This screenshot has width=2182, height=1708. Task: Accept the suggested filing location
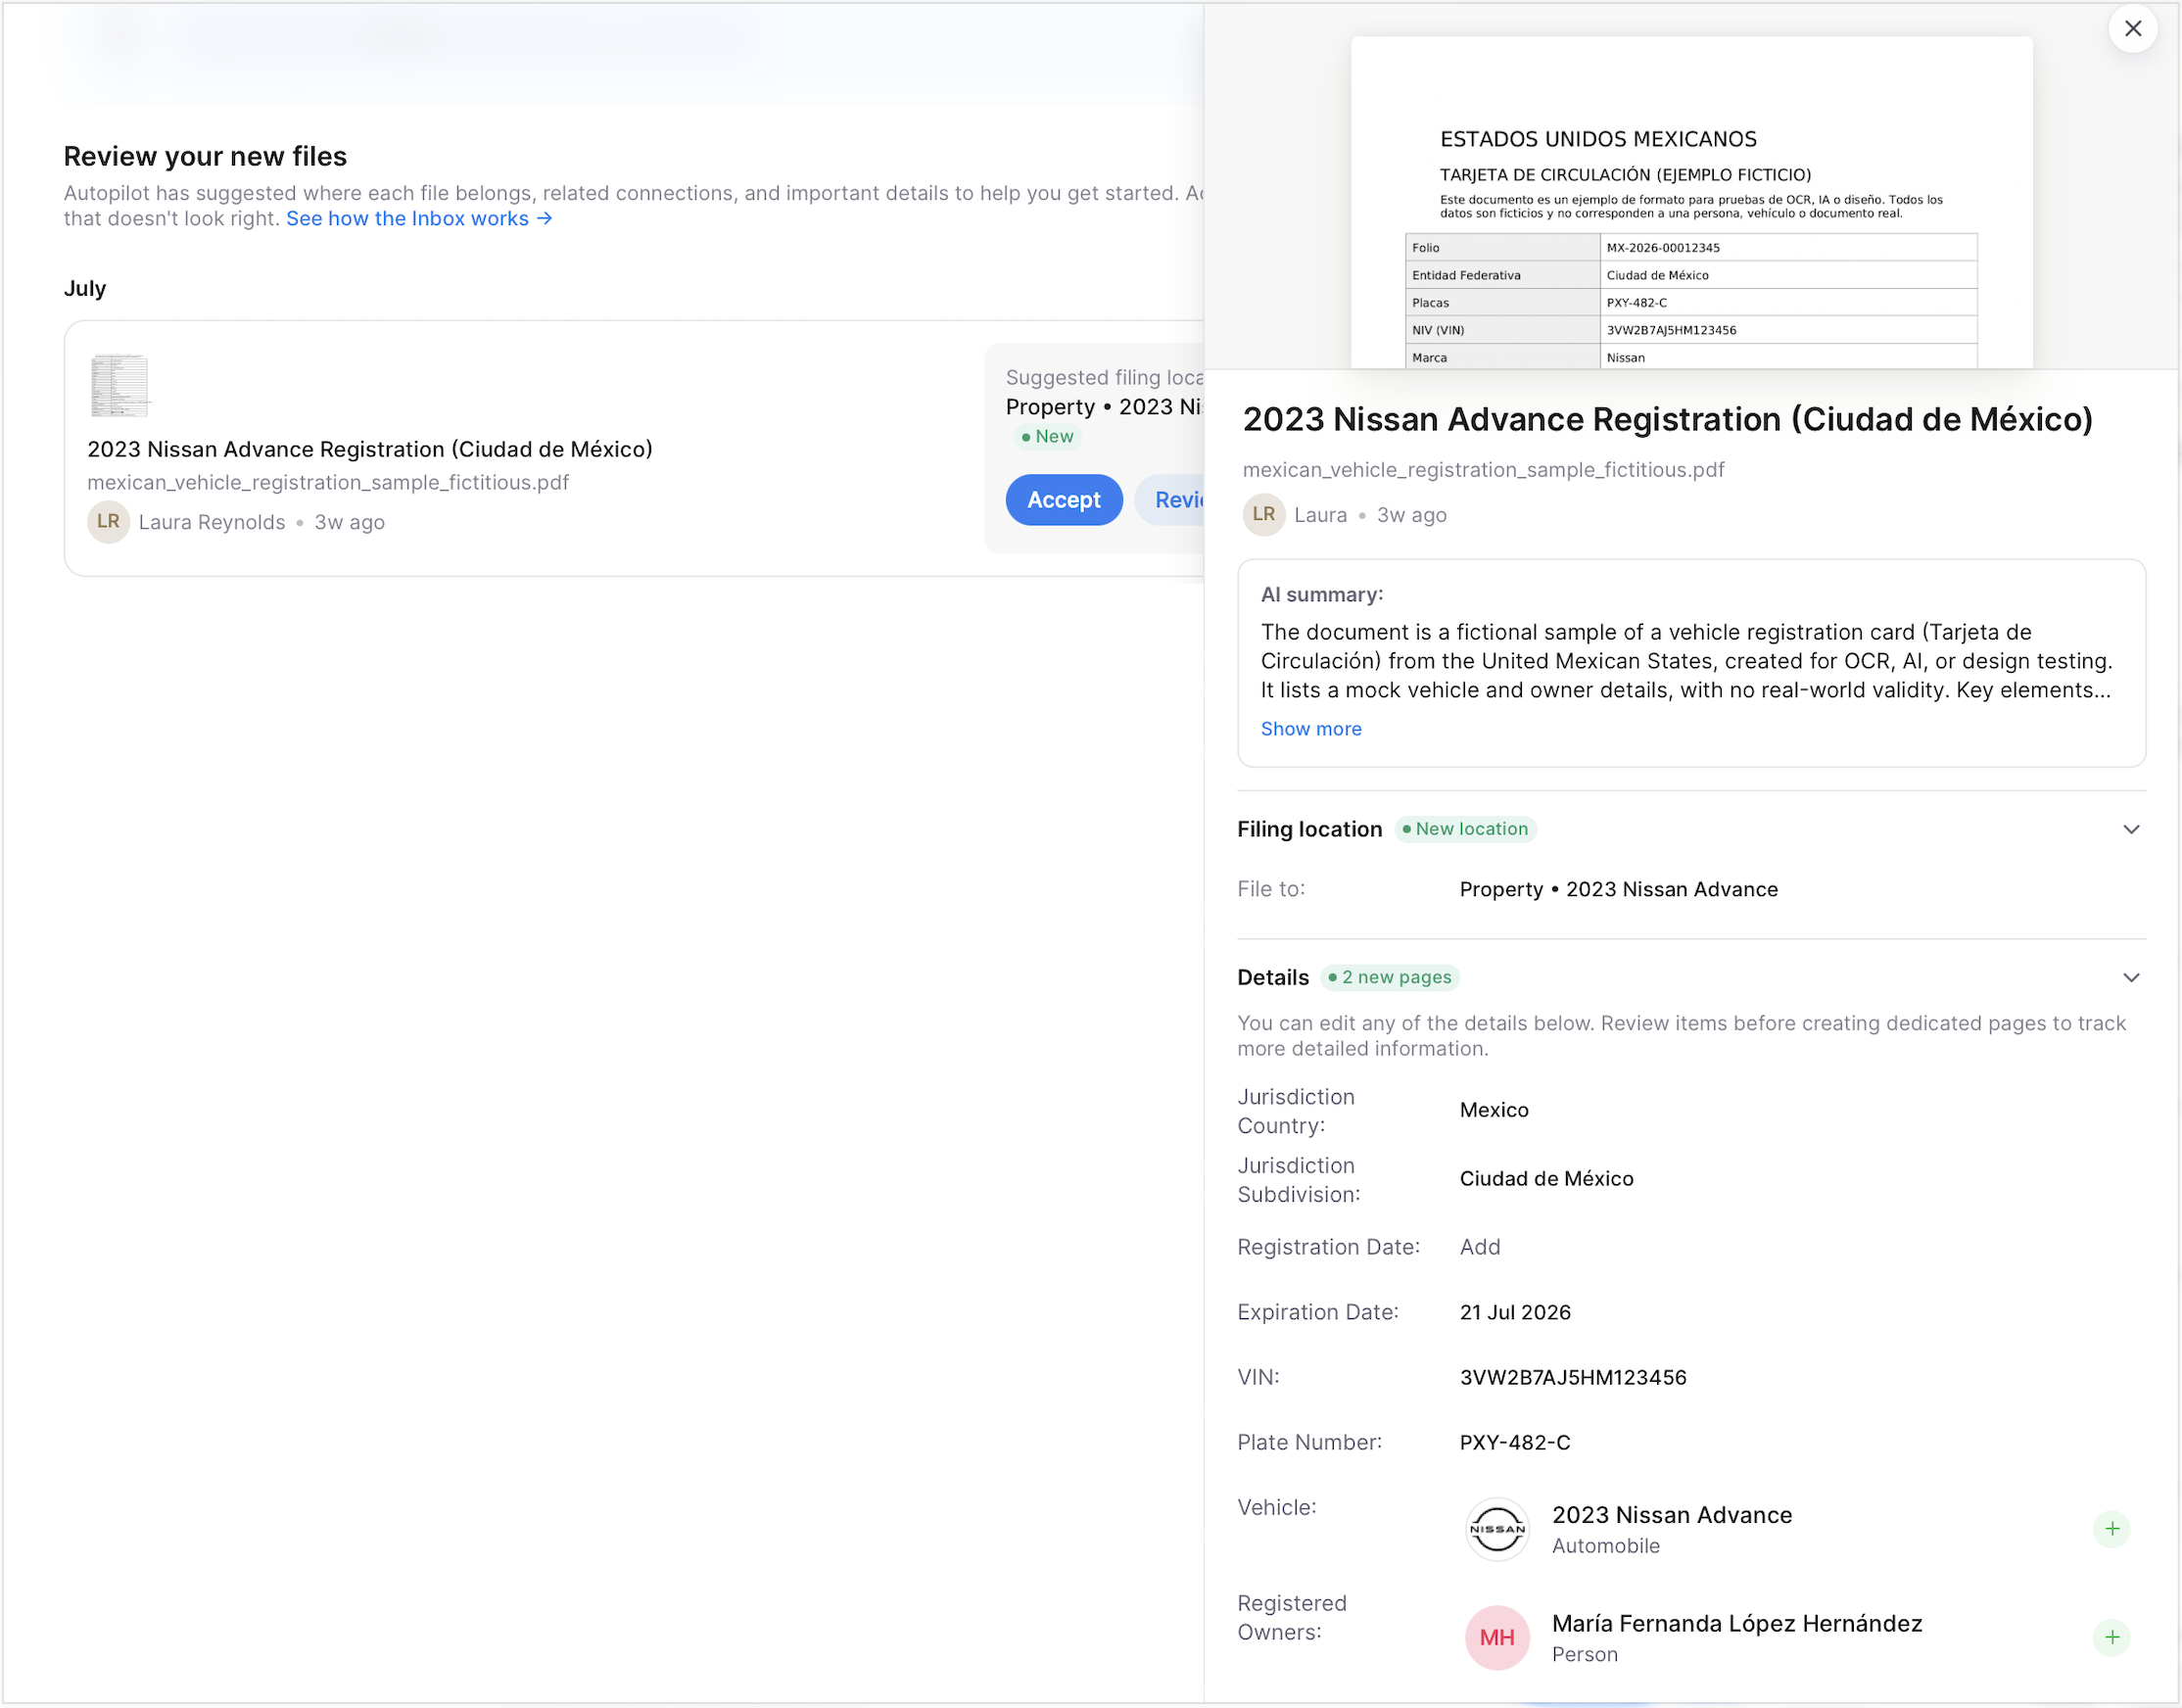click(1063, 500)
